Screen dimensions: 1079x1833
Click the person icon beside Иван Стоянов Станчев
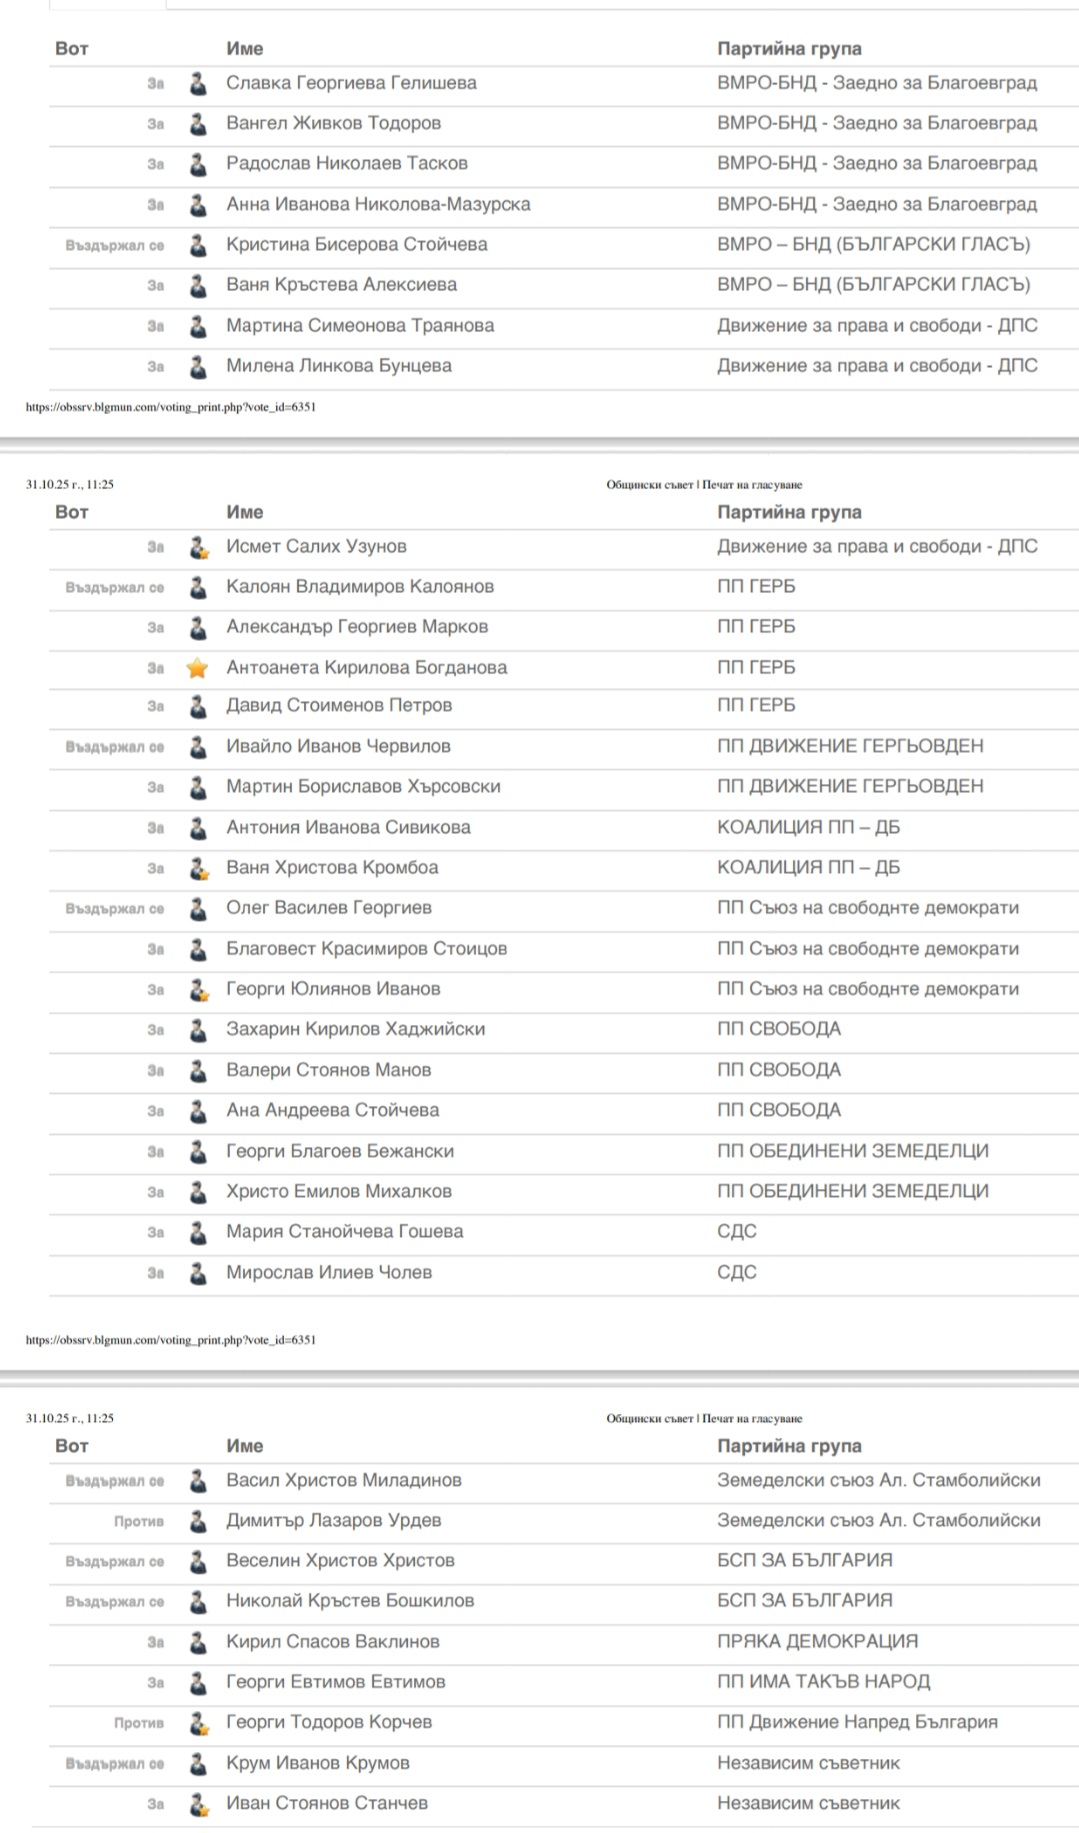coord(198,1804)
